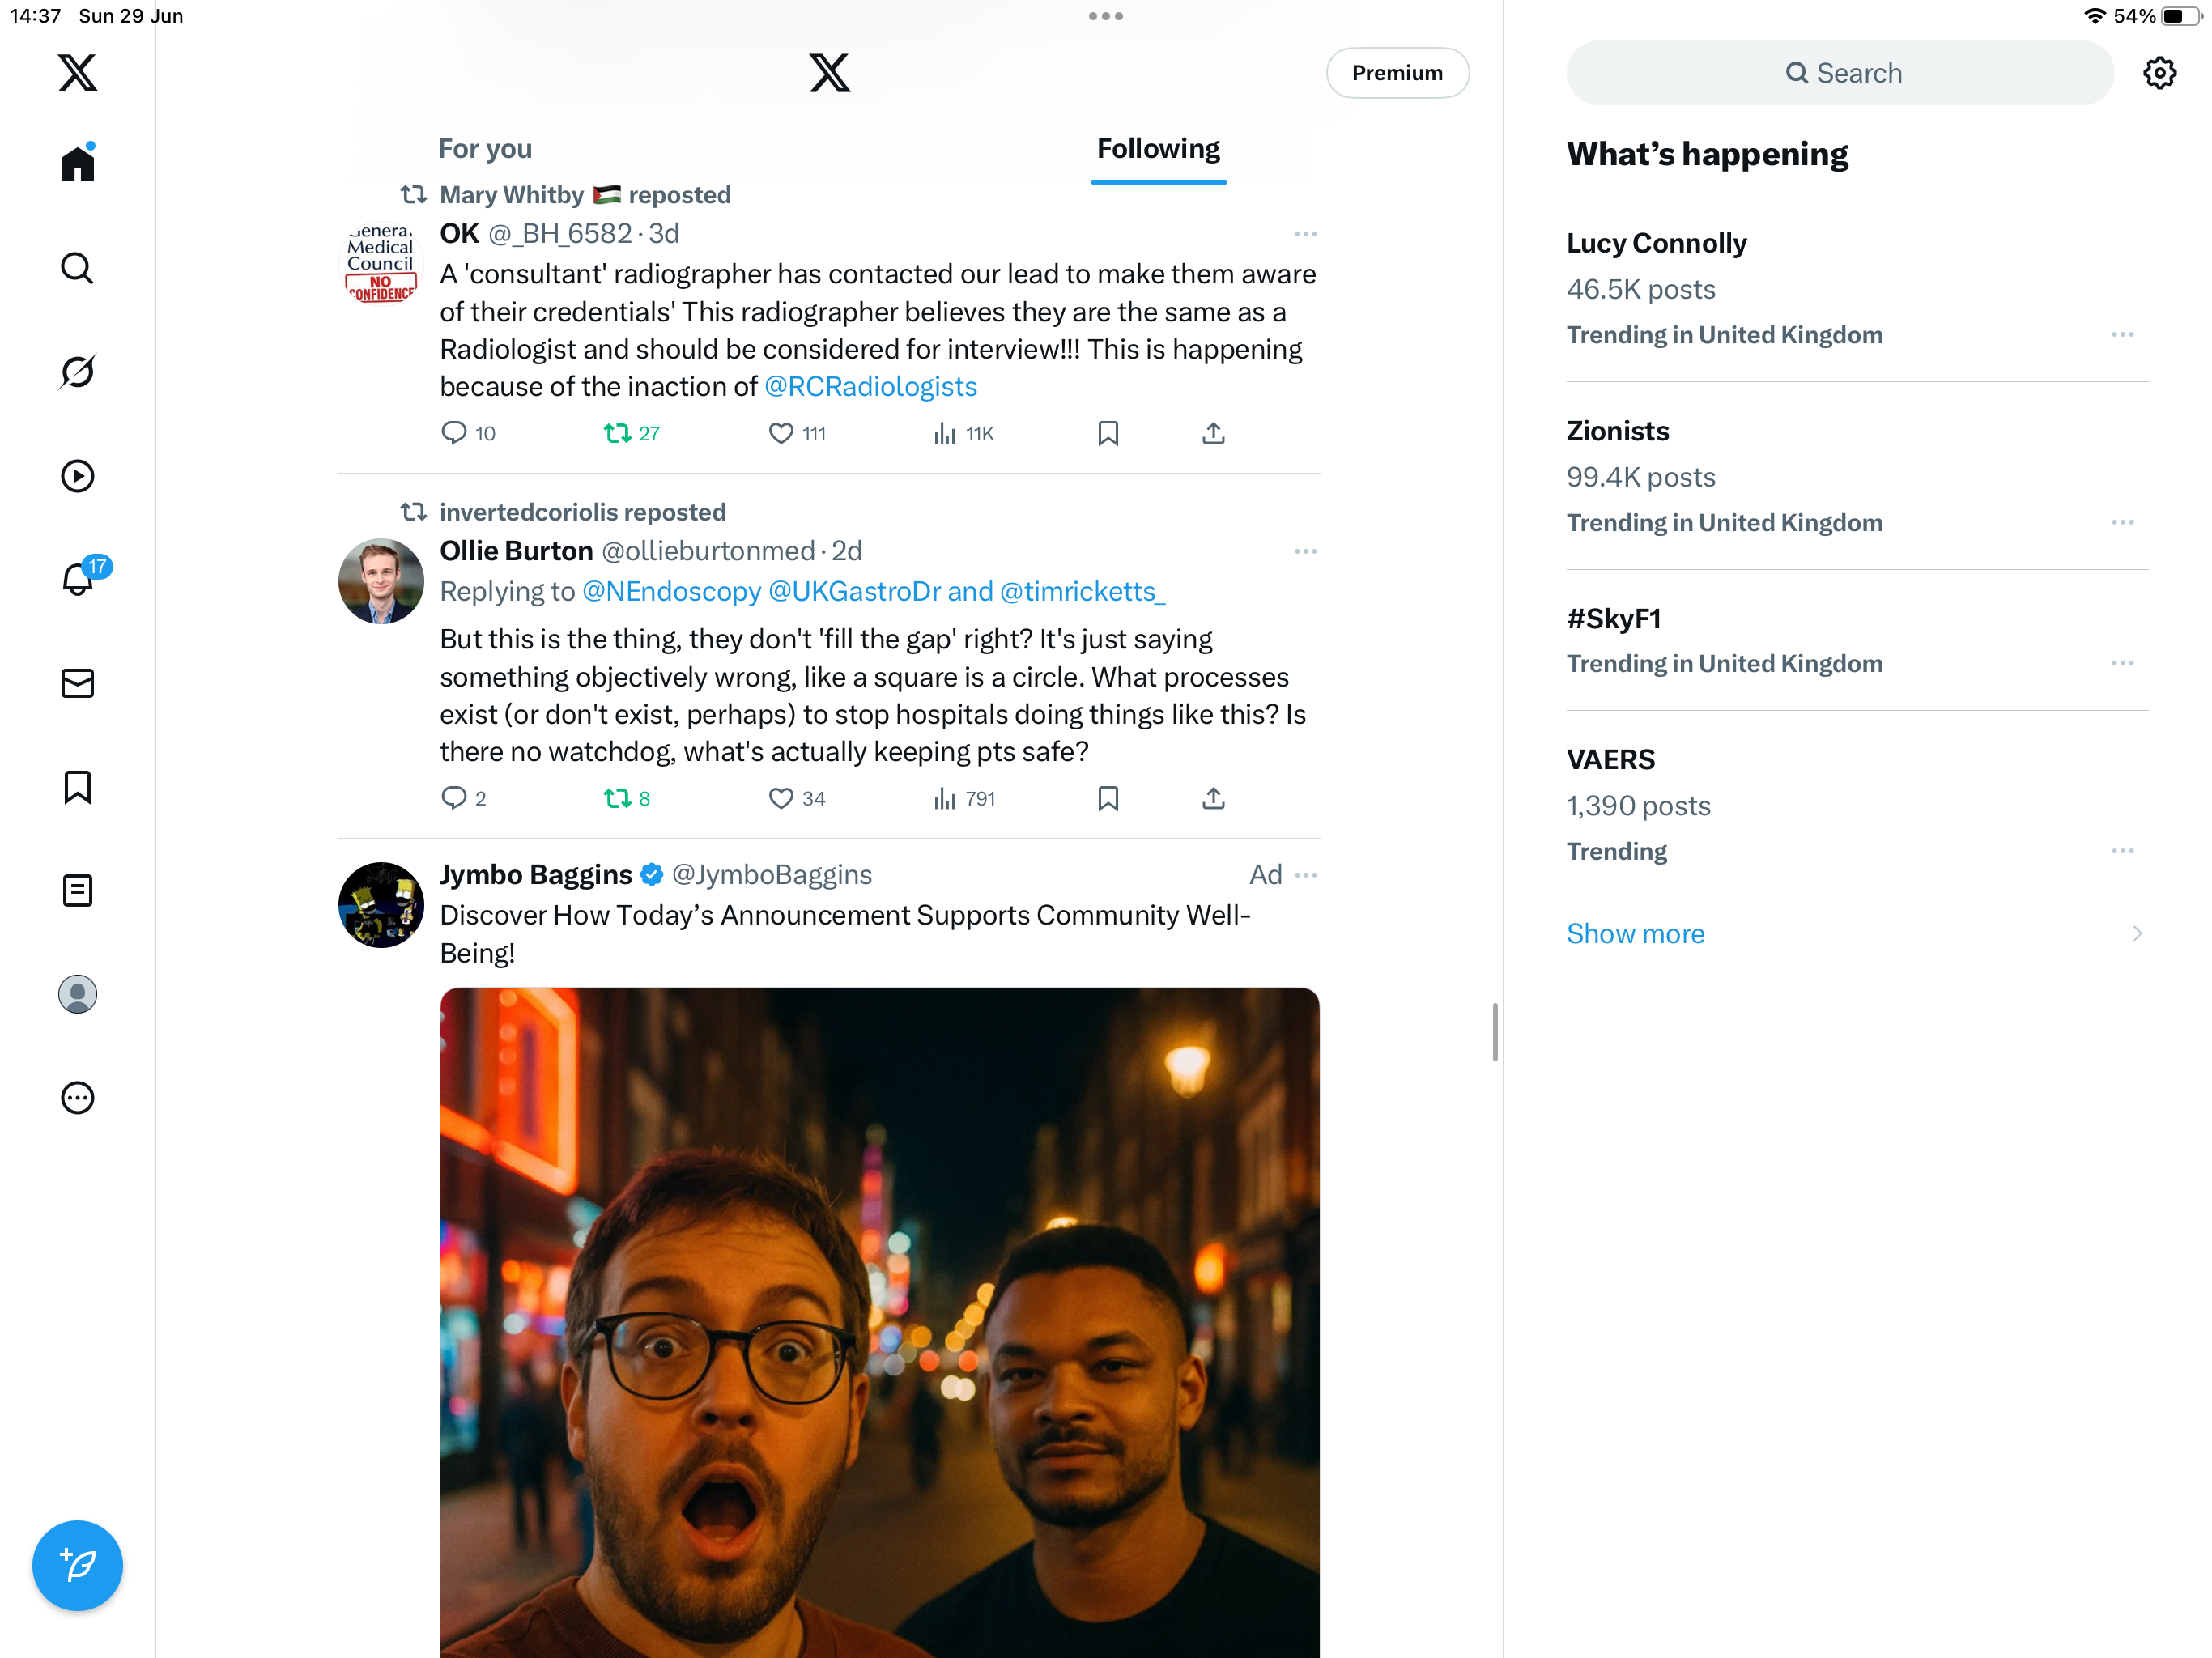Open the video play icon in the sidebar
The image size is (2212, 1658).
tap(77, 476)
